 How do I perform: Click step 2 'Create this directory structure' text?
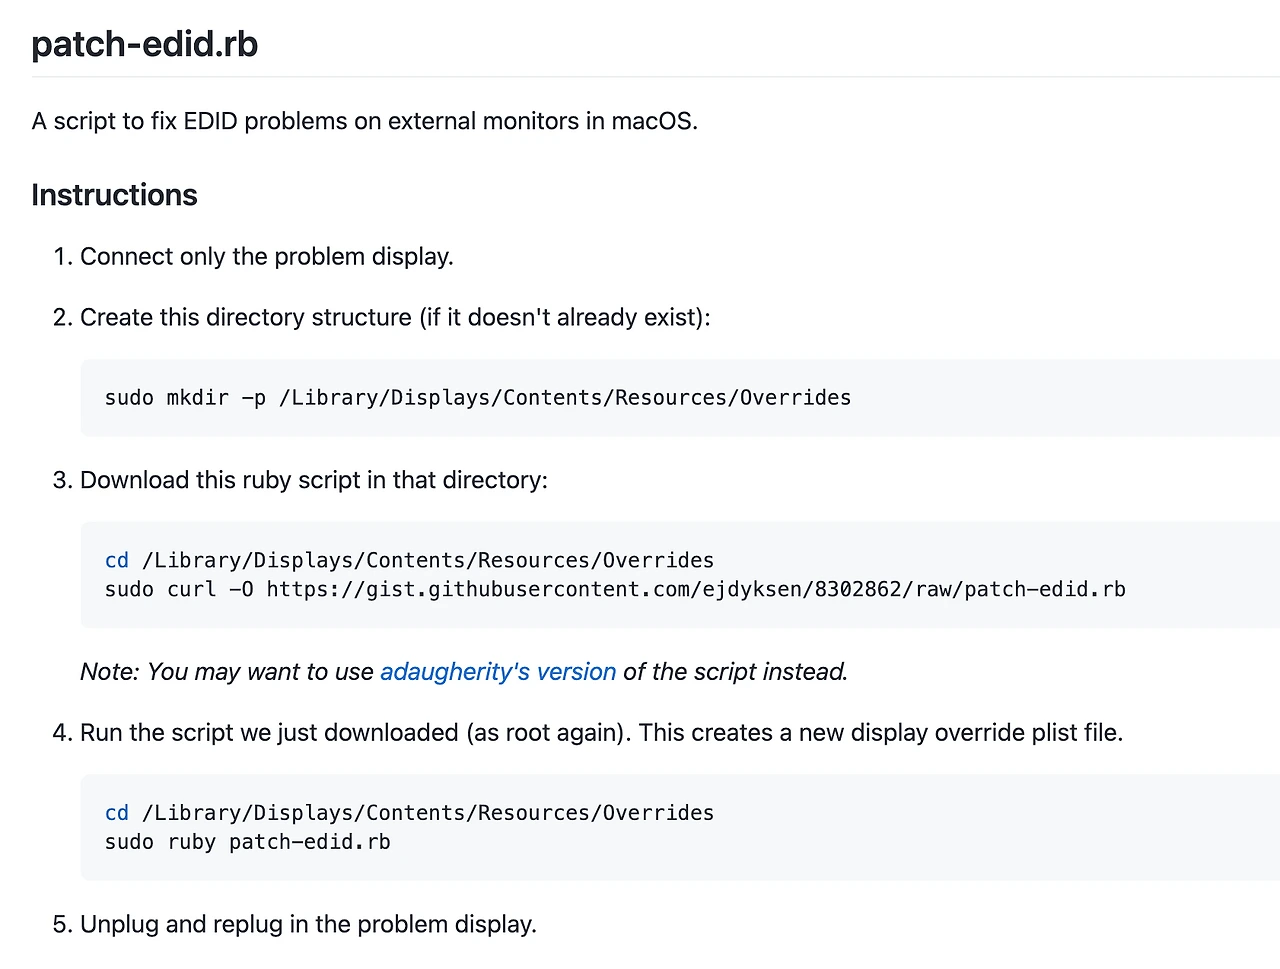point(395,318)
